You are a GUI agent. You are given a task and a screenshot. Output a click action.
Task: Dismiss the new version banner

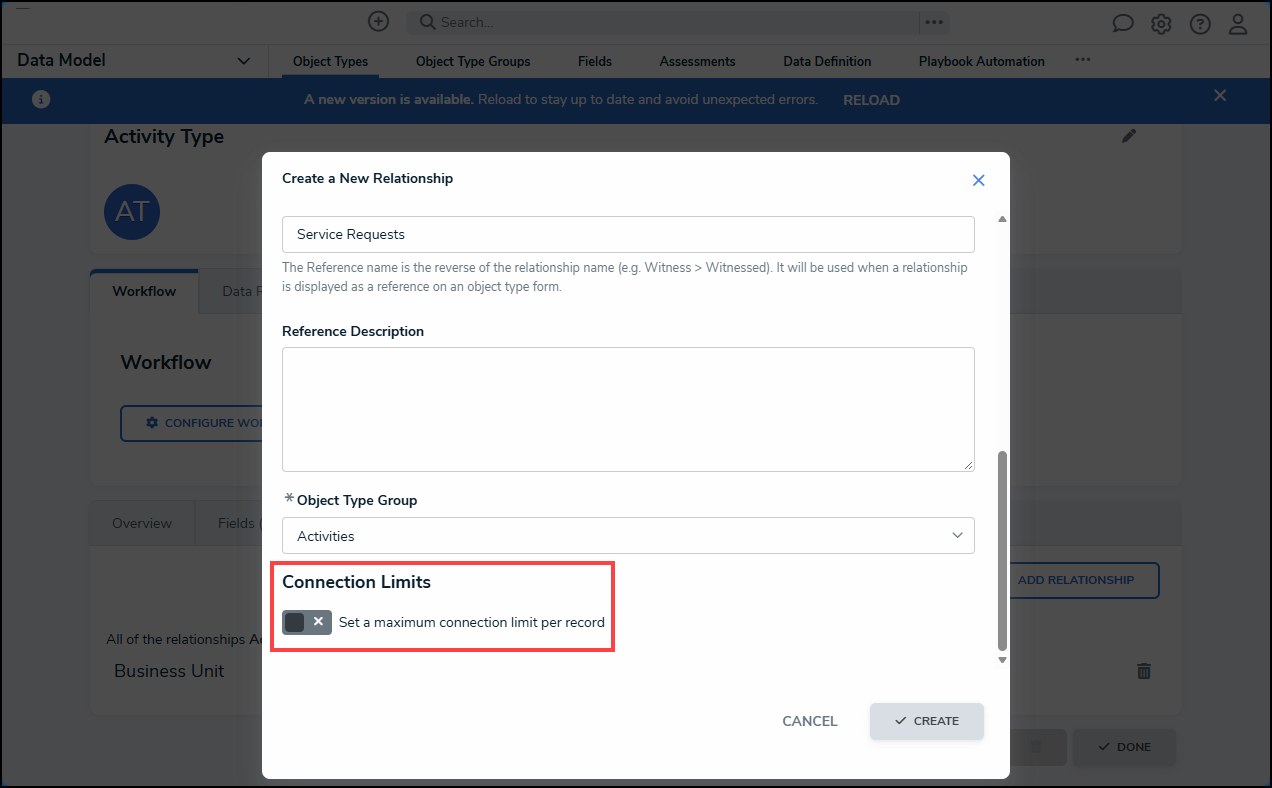tap(1220, 96)
